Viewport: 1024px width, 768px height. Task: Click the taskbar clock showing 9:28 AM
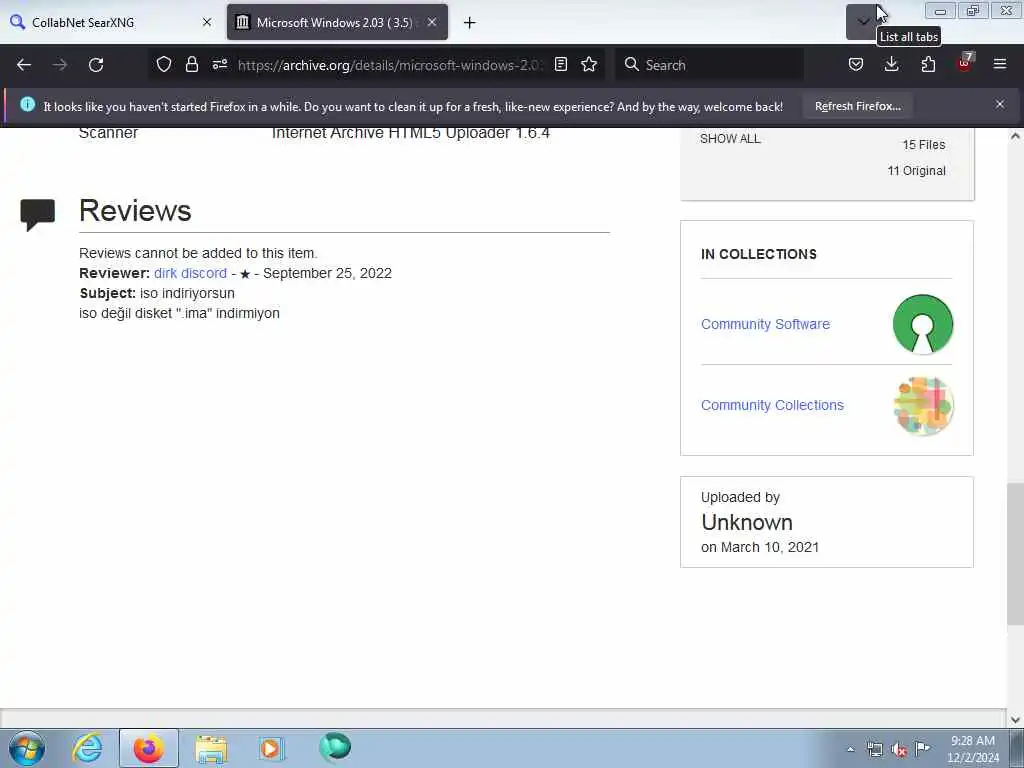[x=973, y=748]
